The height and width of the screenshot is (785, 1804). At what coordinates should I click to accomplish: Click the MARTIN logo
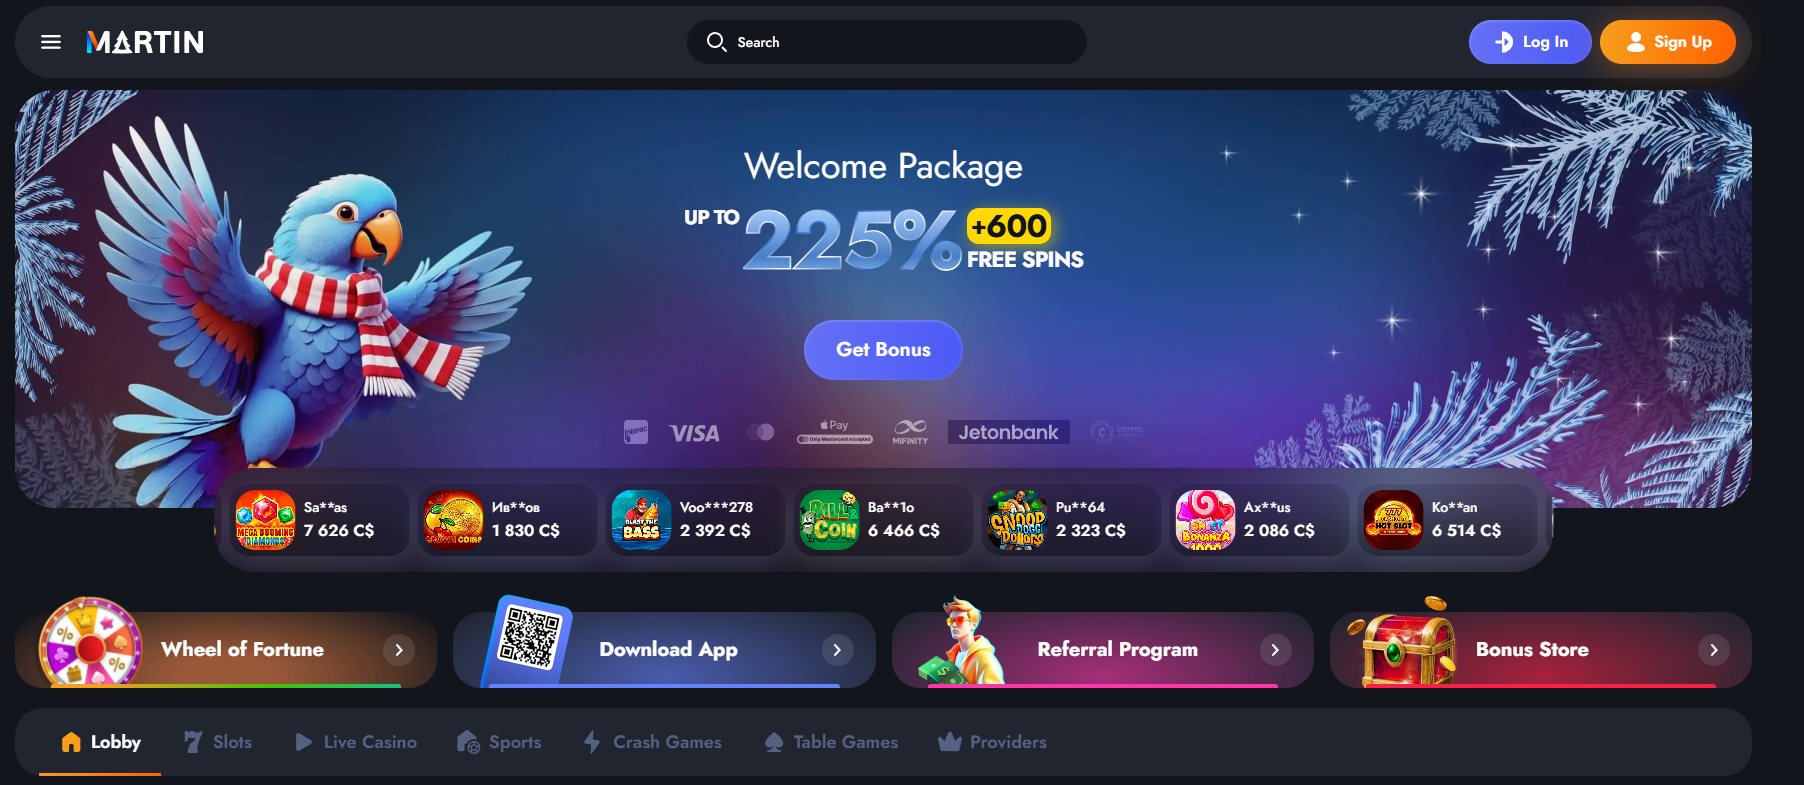[x=145, y=42]
